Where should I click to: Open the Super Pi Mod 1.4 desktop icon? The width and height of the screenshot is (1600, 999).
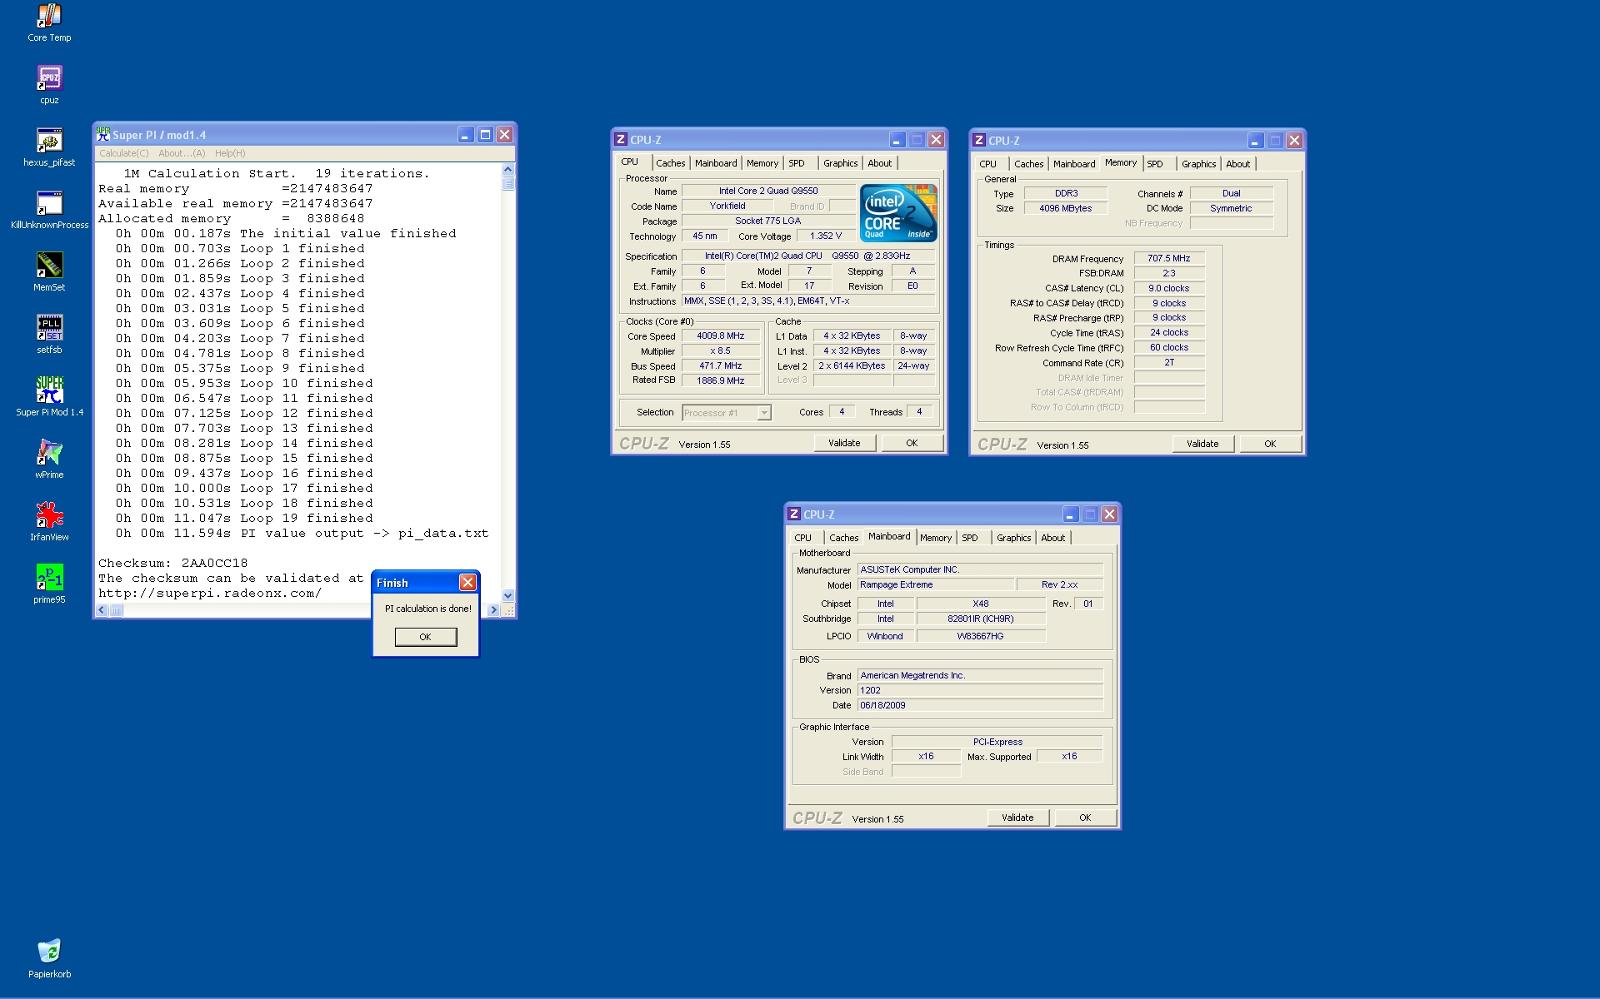point(49,397)
